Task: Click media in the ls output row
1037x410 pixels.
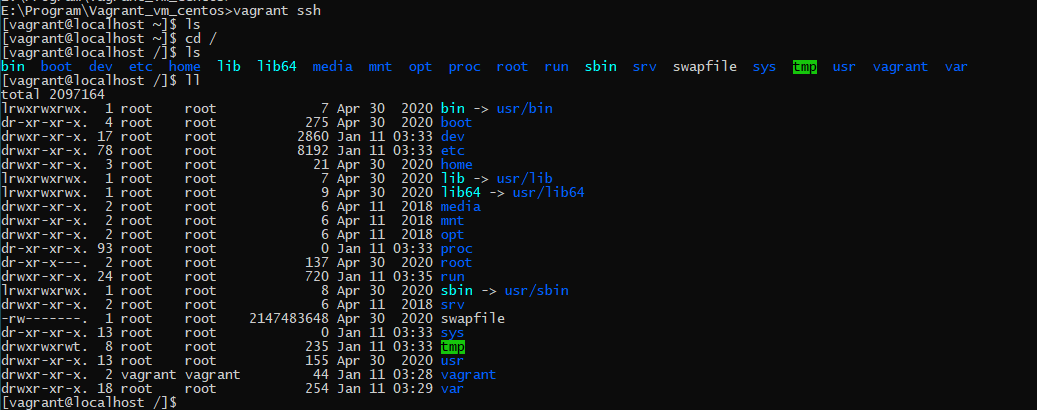Action: (332, 67)
